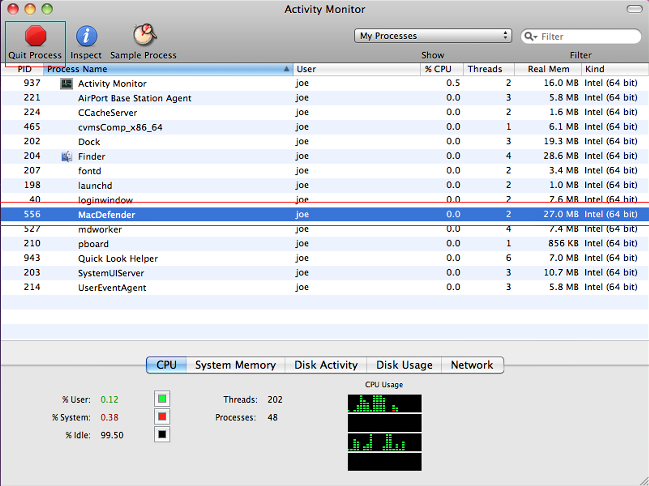Open the My Processes dropdown
Viewport: 649px width, 486px height.
[433, 36]
